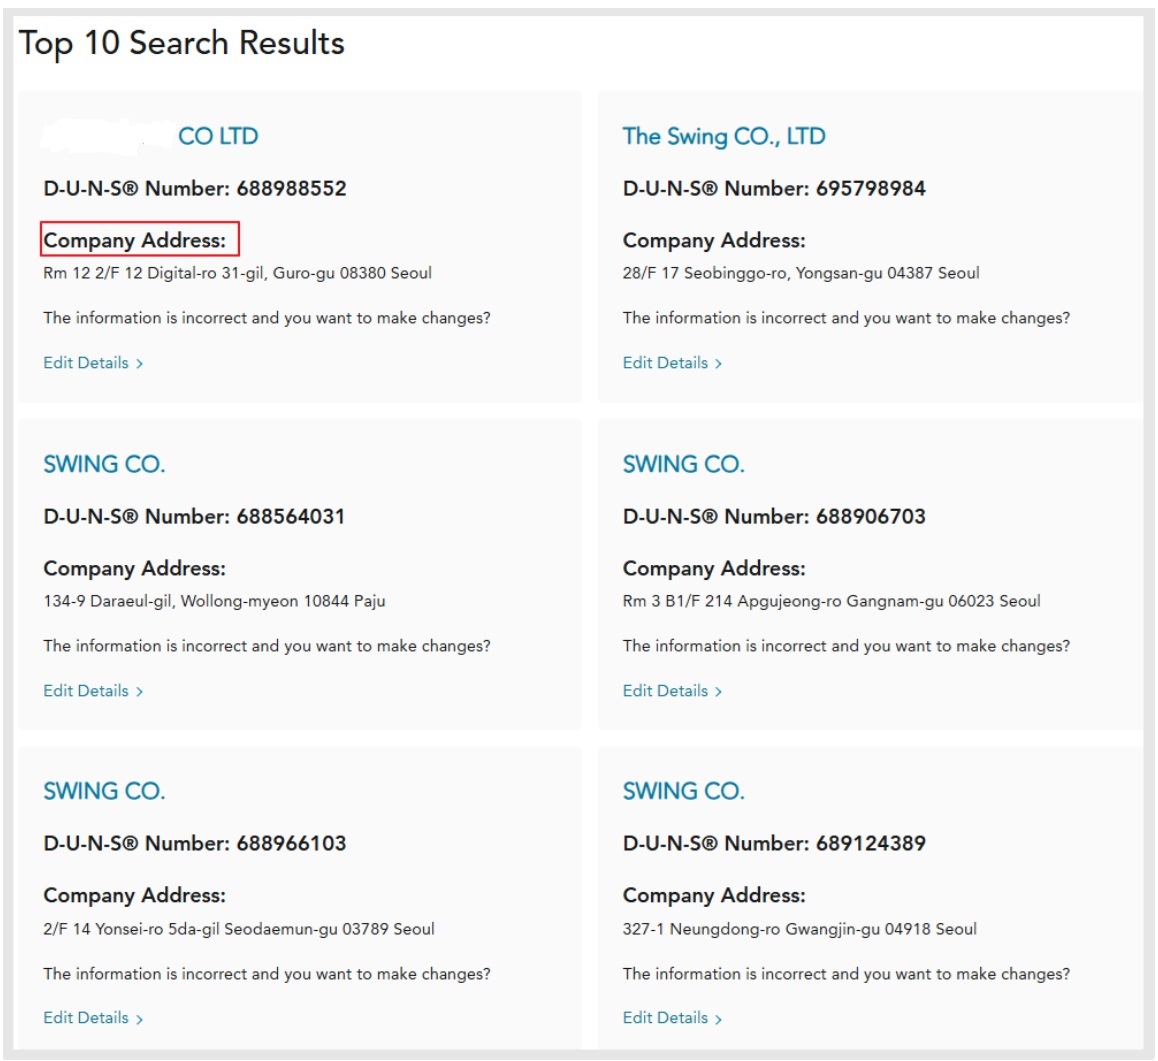Click the address 134-9 Daraeul-gil, Wollong-myeon Paju
The height and width of the screenshot is (1061, 1158).
coord(214,601)
